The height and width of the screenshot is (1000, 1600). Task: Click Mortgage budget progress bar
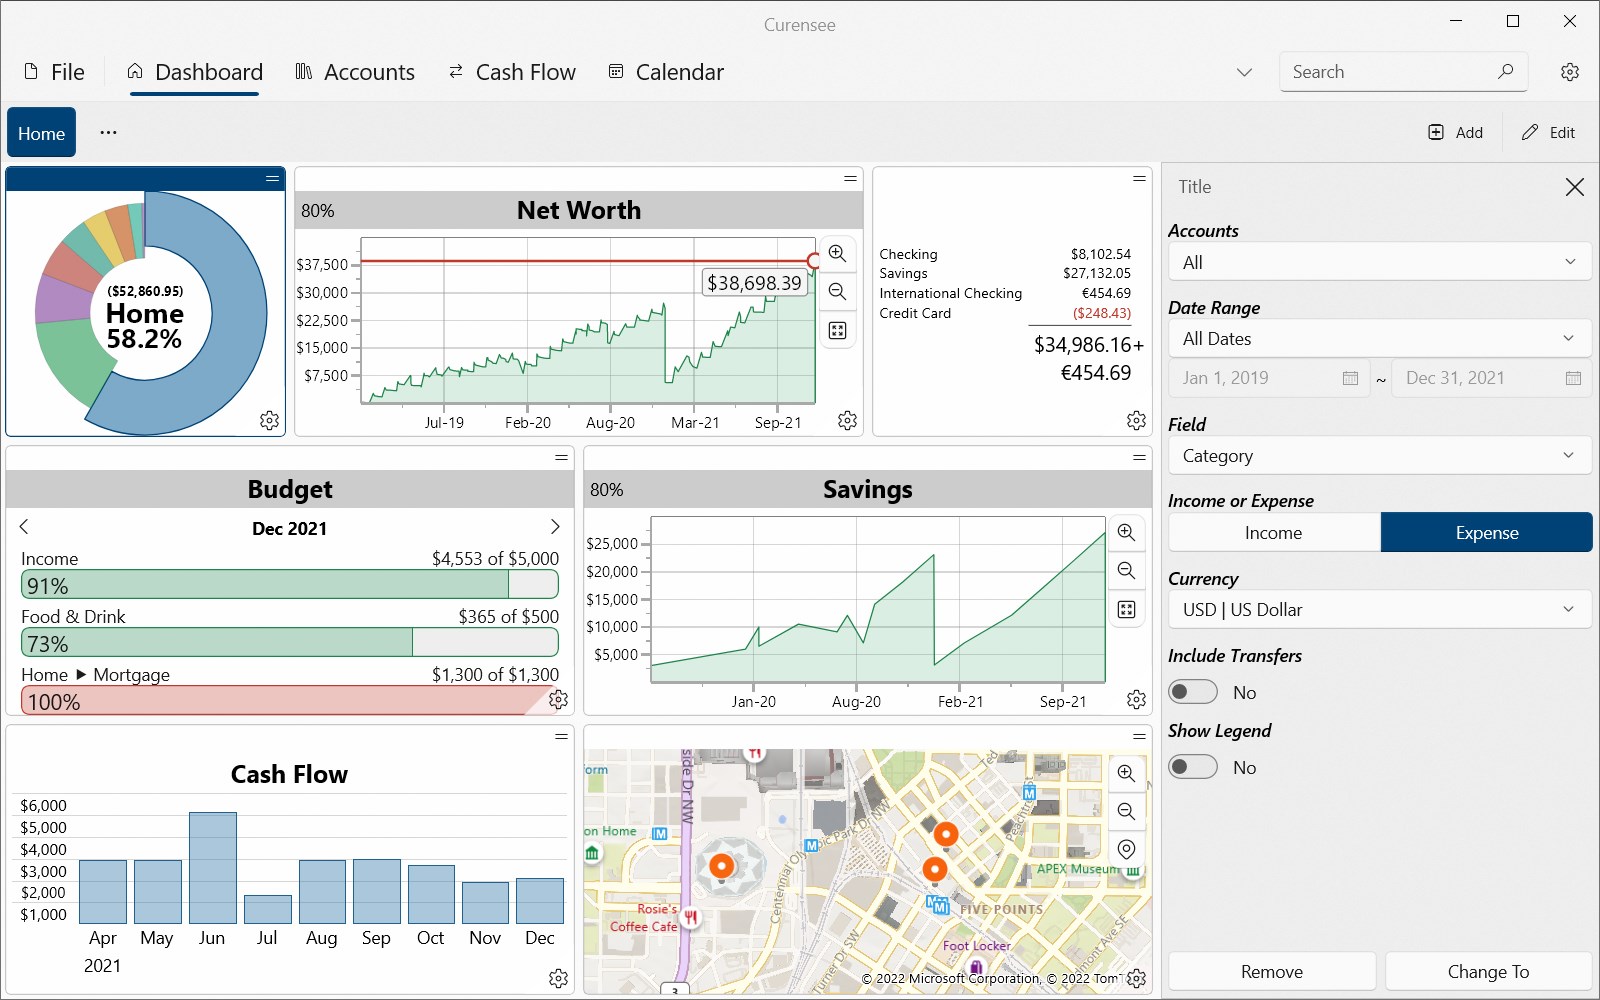[x=290, y=701]
